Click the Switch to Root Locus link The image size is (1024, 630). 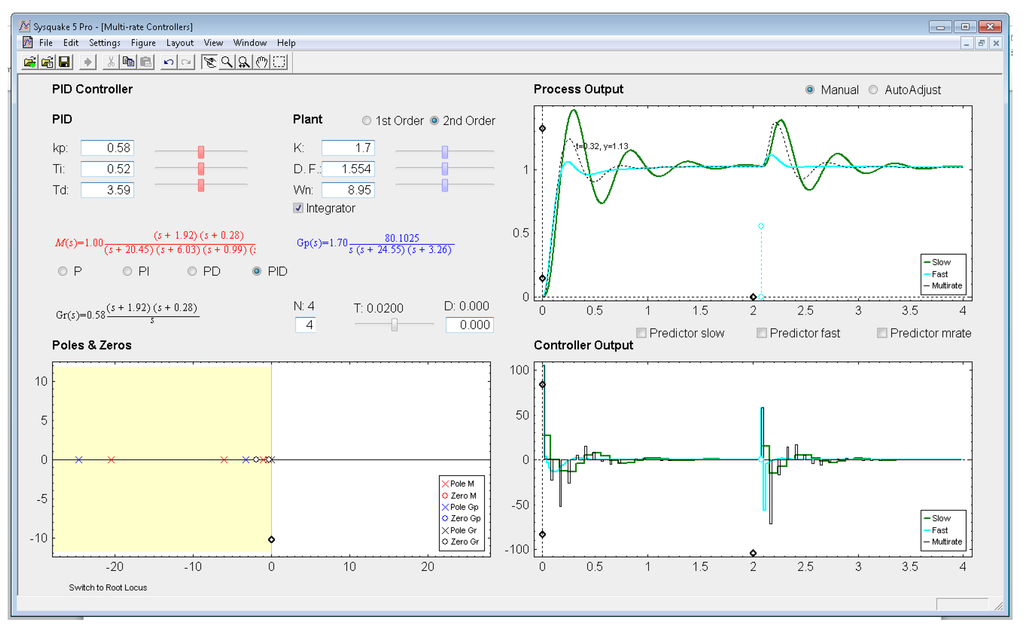[108, 587]
